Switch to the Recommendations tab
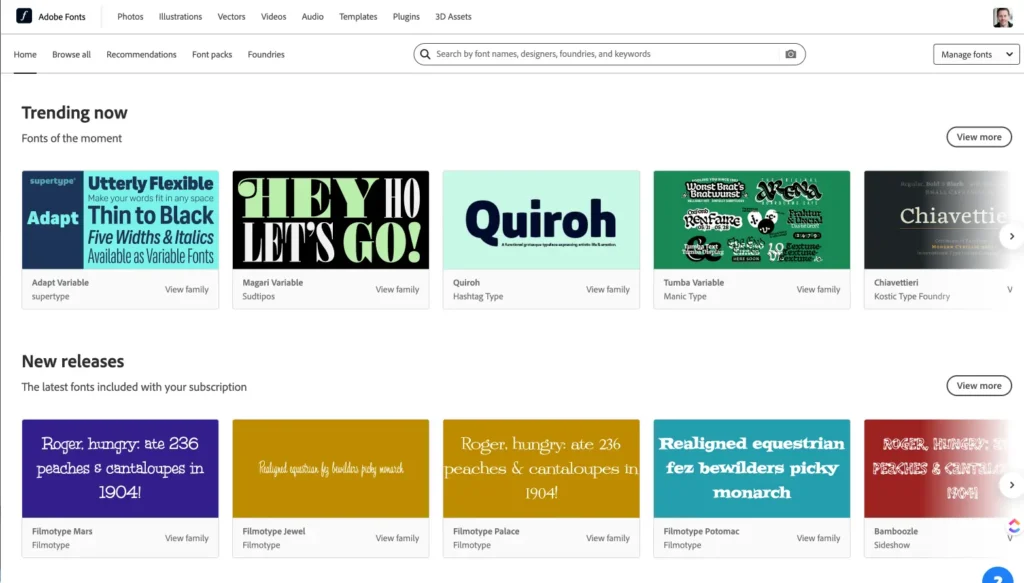1024x583 pixels. (141, 54)
